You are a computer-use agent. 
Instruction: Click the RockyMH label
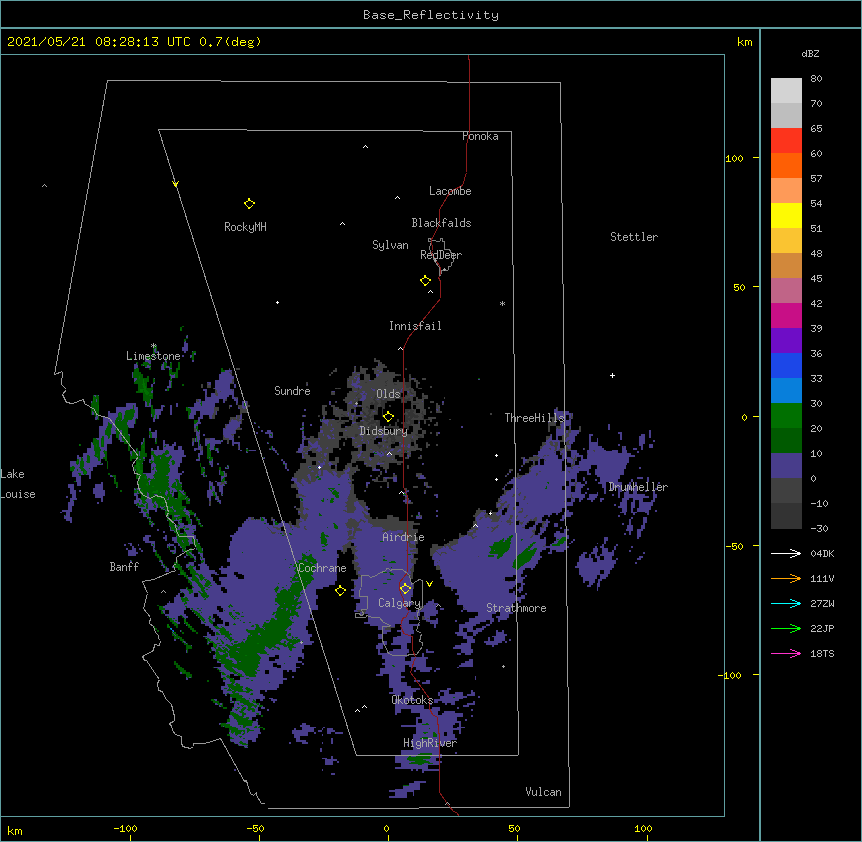[245, 227]
